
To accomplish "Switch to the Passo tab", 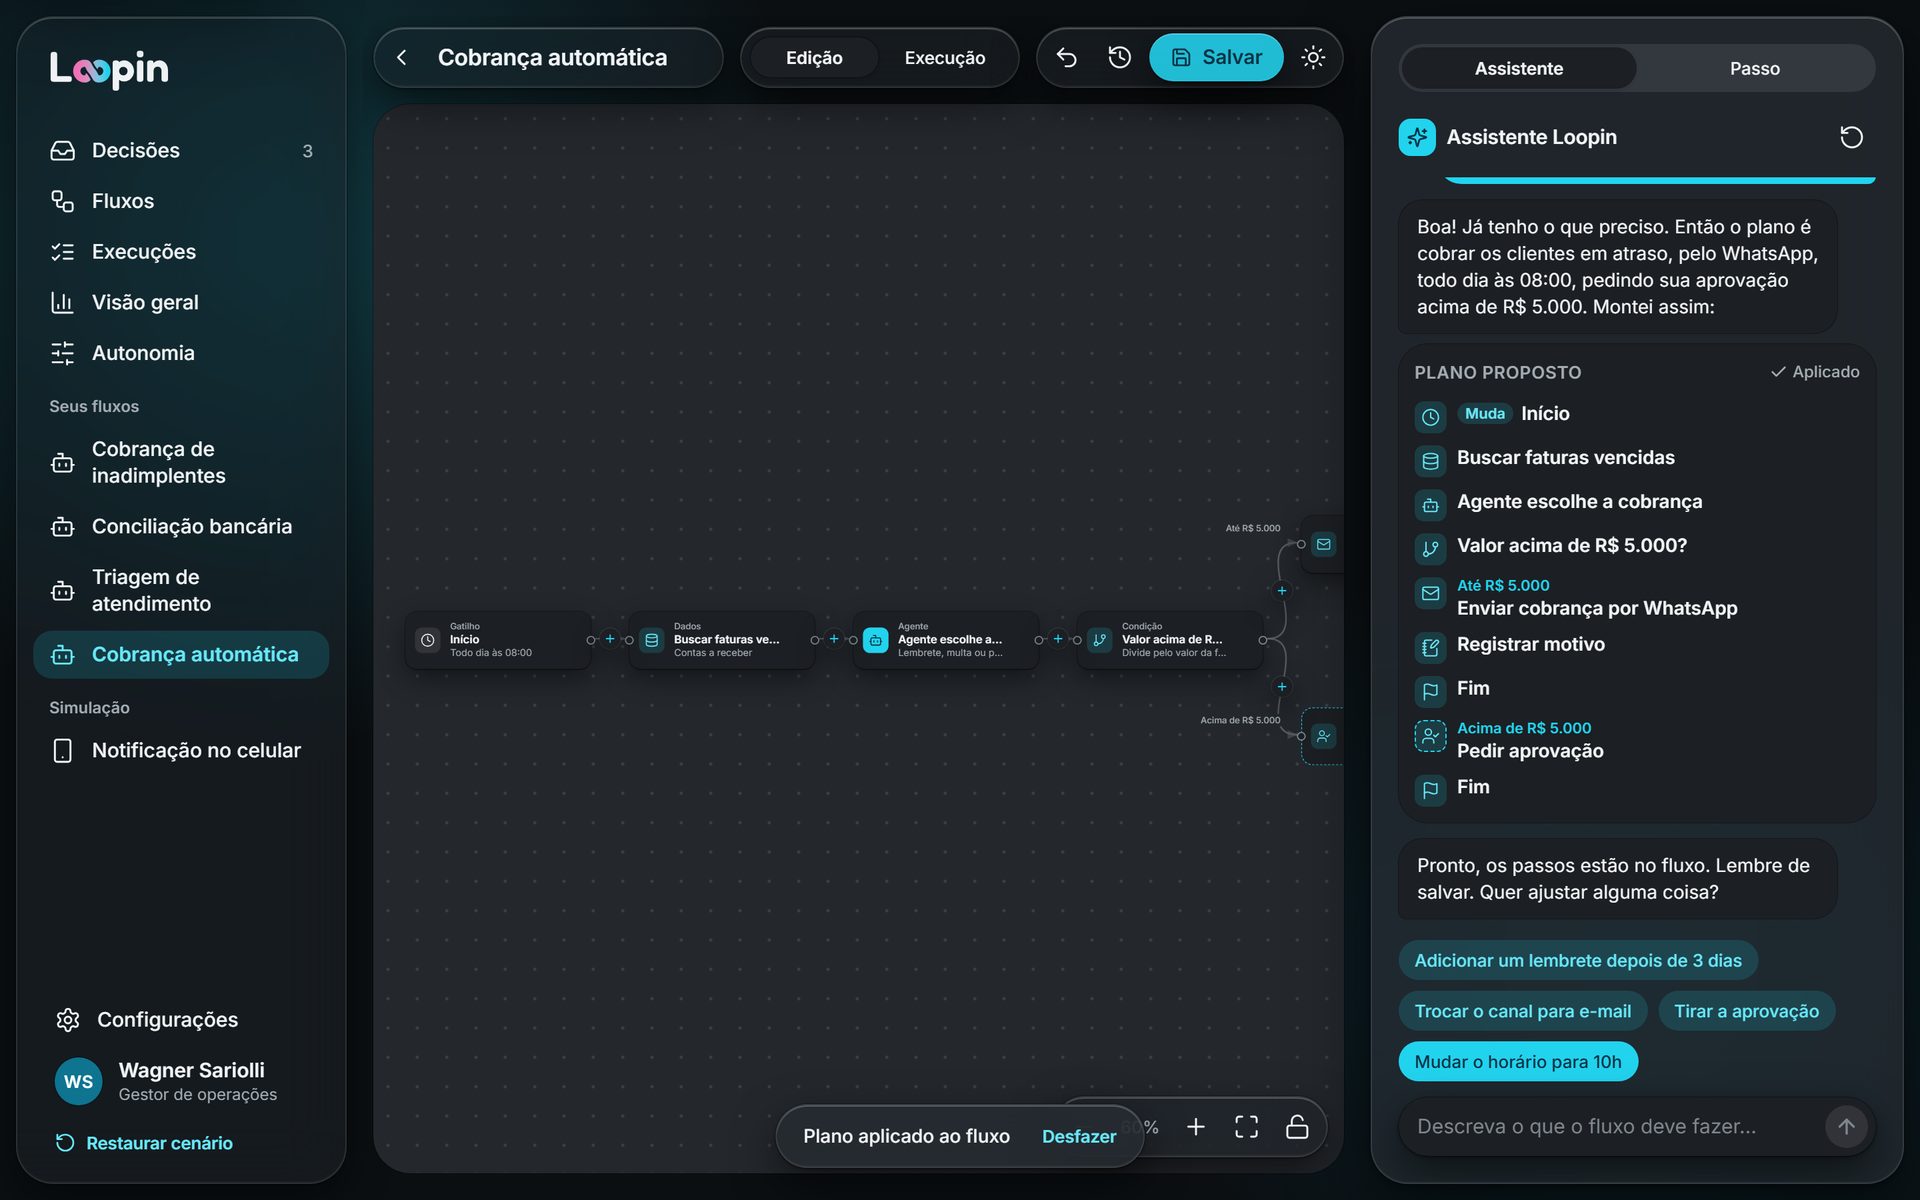I will click(1754, 69).
